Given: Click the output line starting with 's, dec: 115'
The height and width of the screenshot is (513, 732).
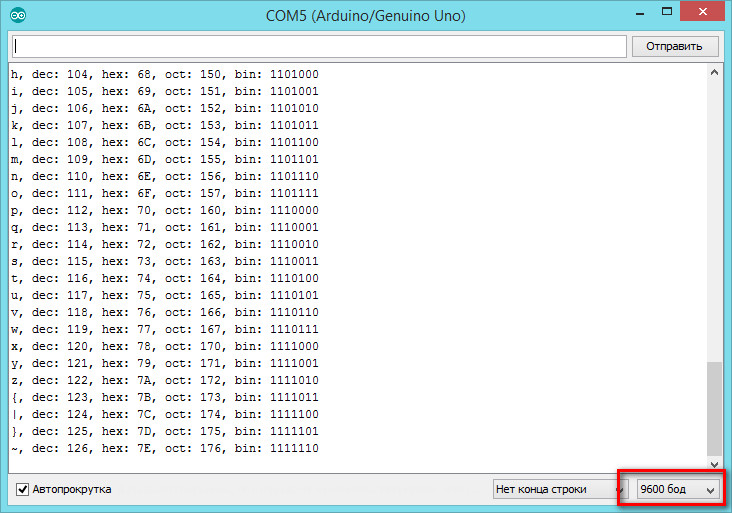Looking at the screenshot, I should [165, 261].
